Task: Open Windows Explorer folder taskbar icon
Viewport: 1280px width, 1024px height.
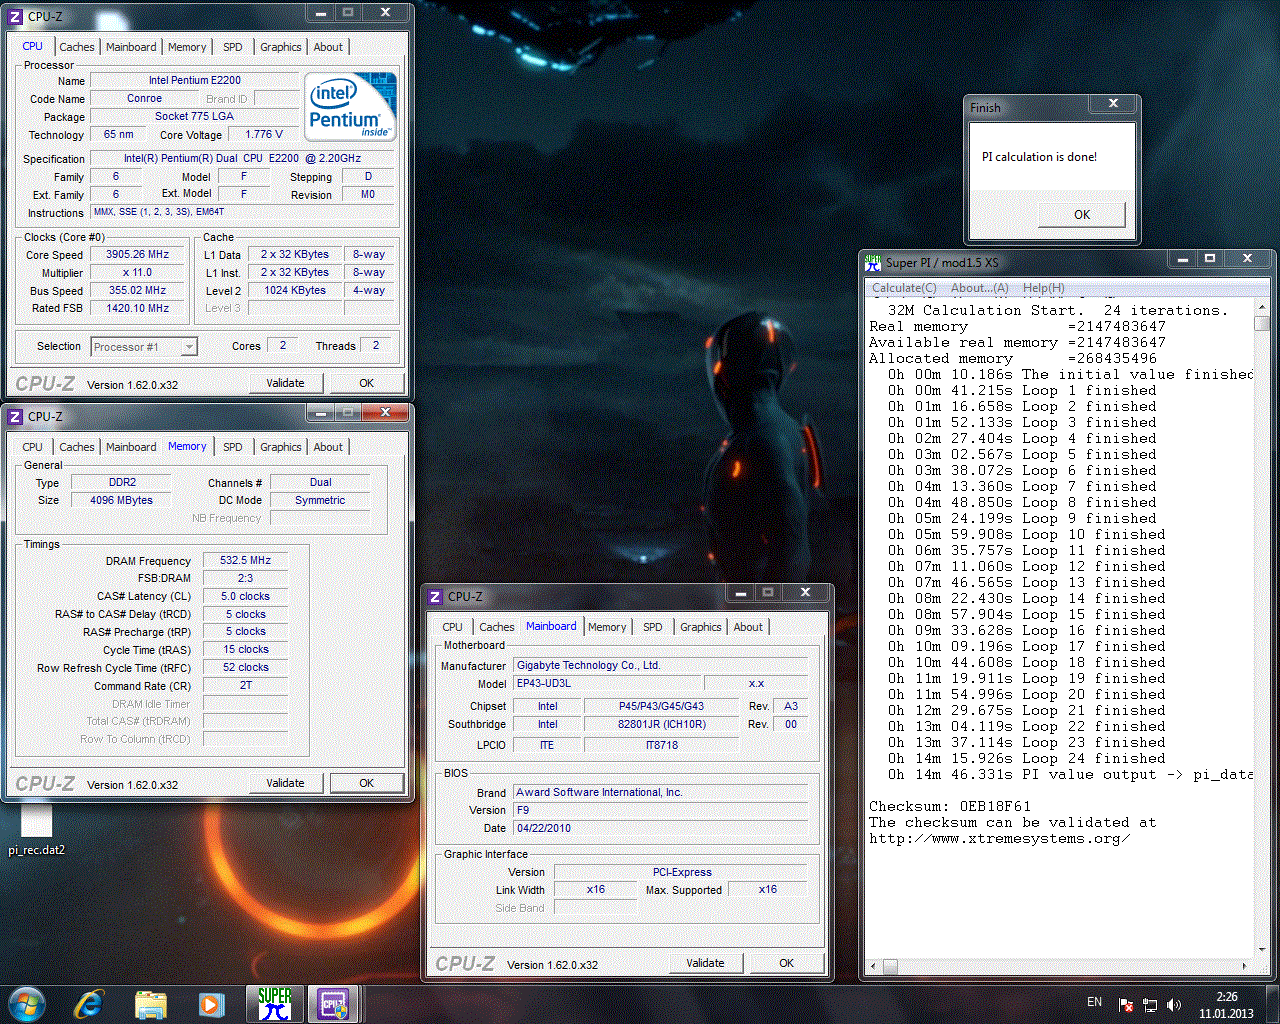Action: 150,1004
